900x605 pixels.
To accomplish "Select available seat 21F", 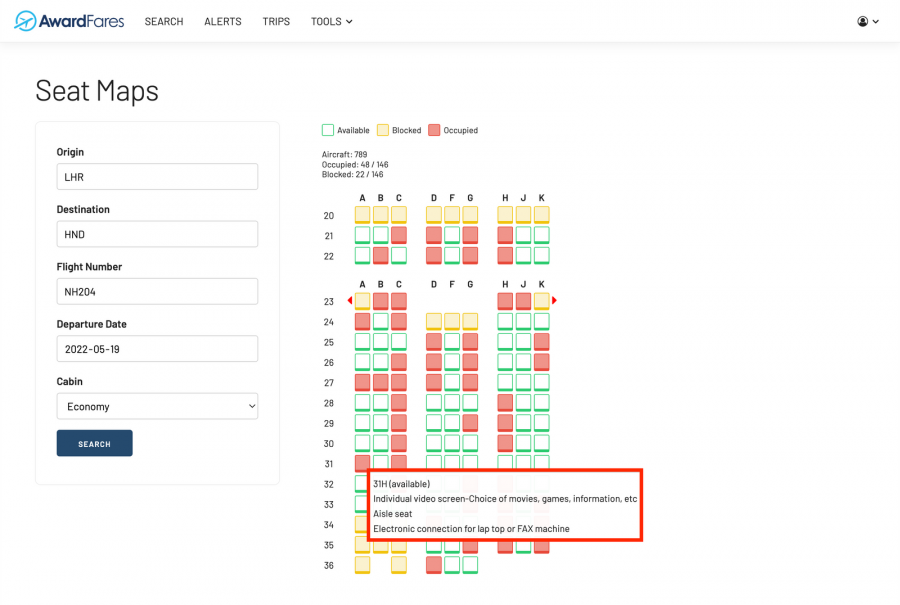I will coord(452,235).
